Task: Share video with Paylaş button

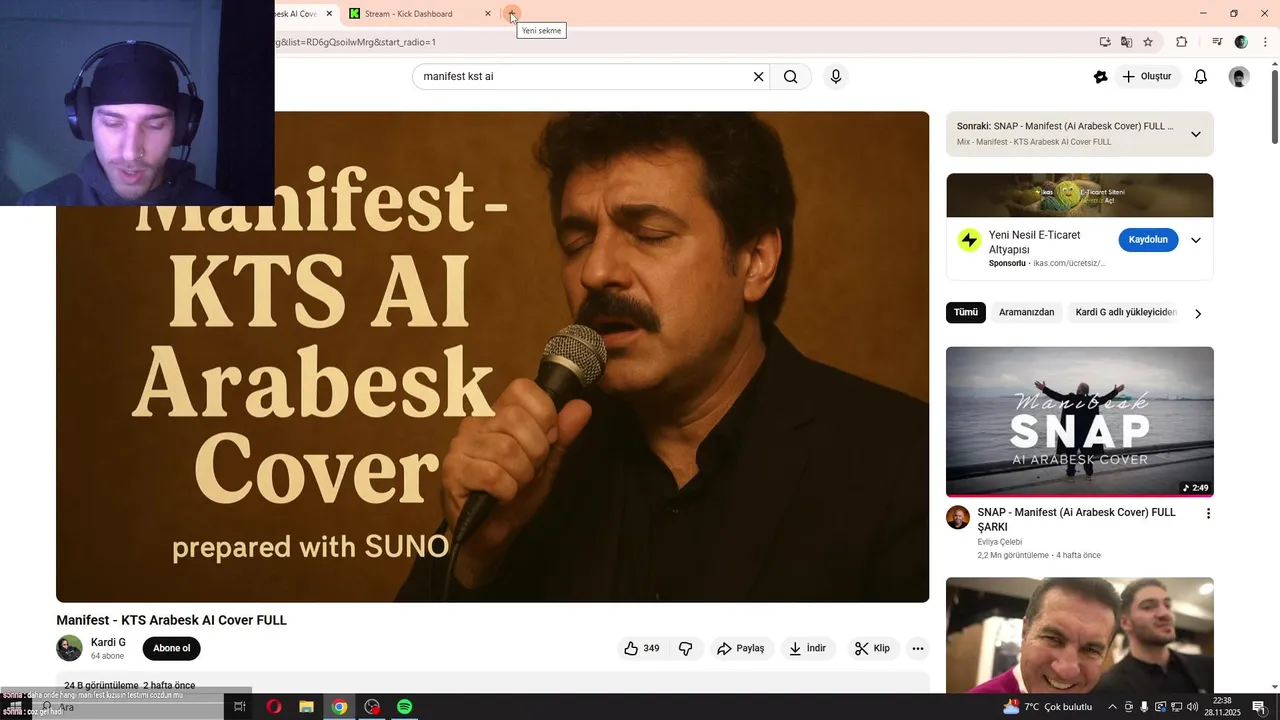Action: (x=741, y=648)
